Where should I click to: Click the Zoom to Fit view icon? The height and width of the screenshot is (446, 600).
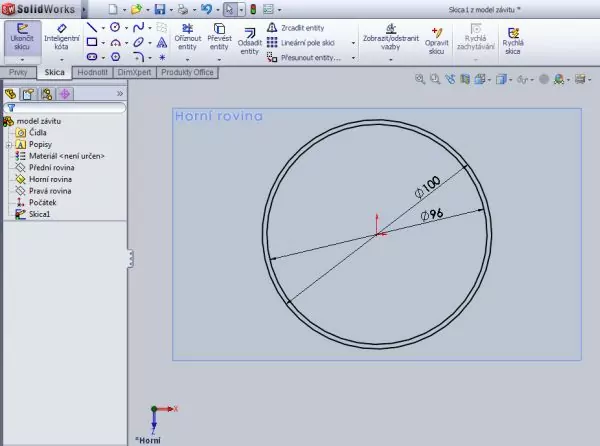coord(418,78)
